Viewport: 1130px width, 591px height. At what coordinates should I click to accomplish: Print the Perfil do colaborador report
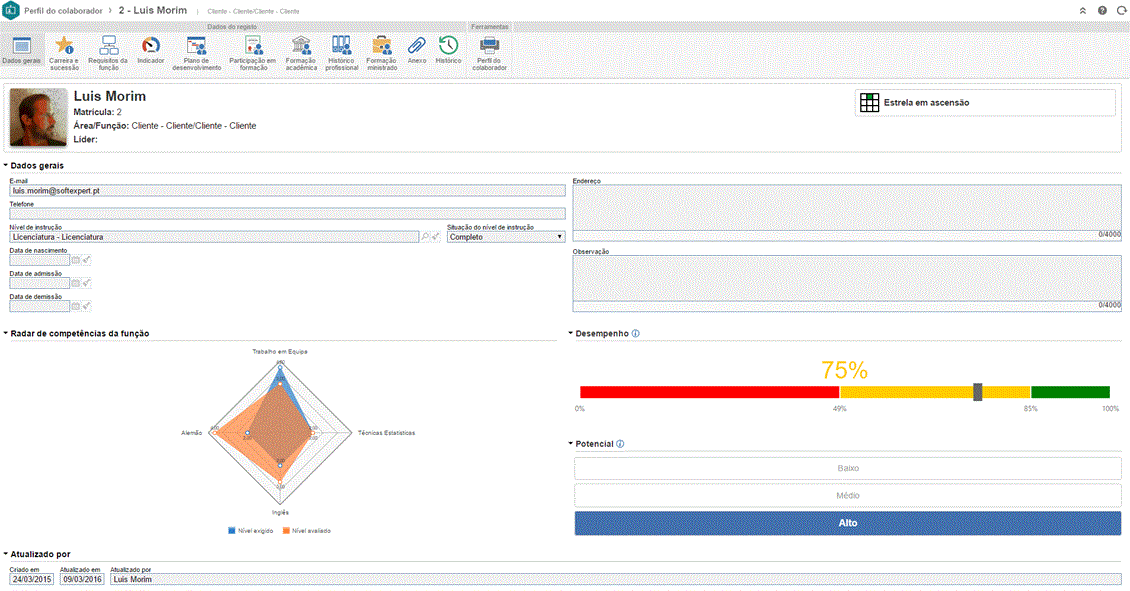click(489, 52)
